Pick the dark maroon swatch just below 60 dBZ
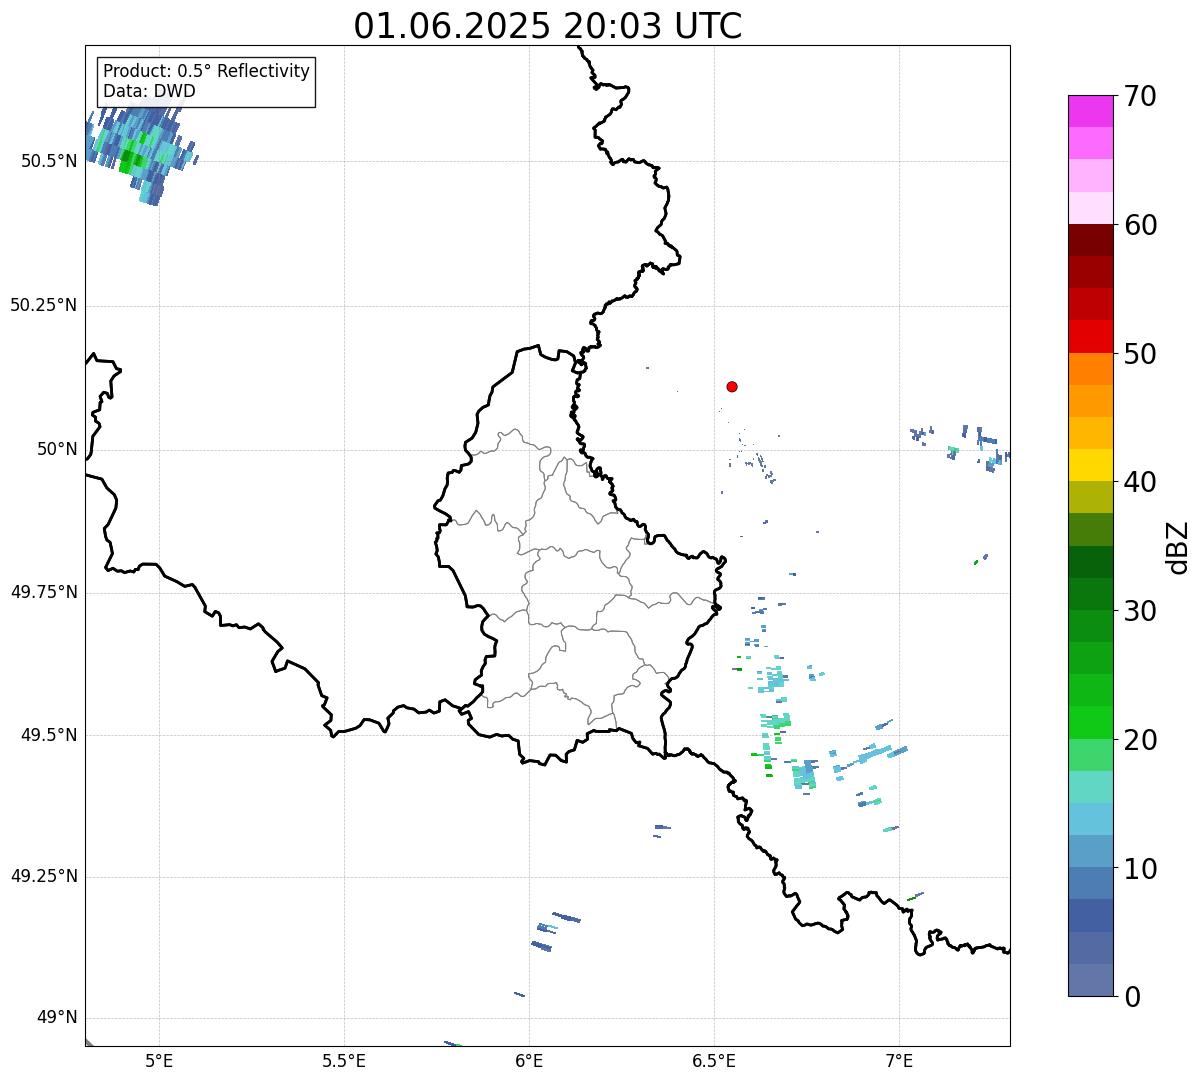 pos(1089,240)
